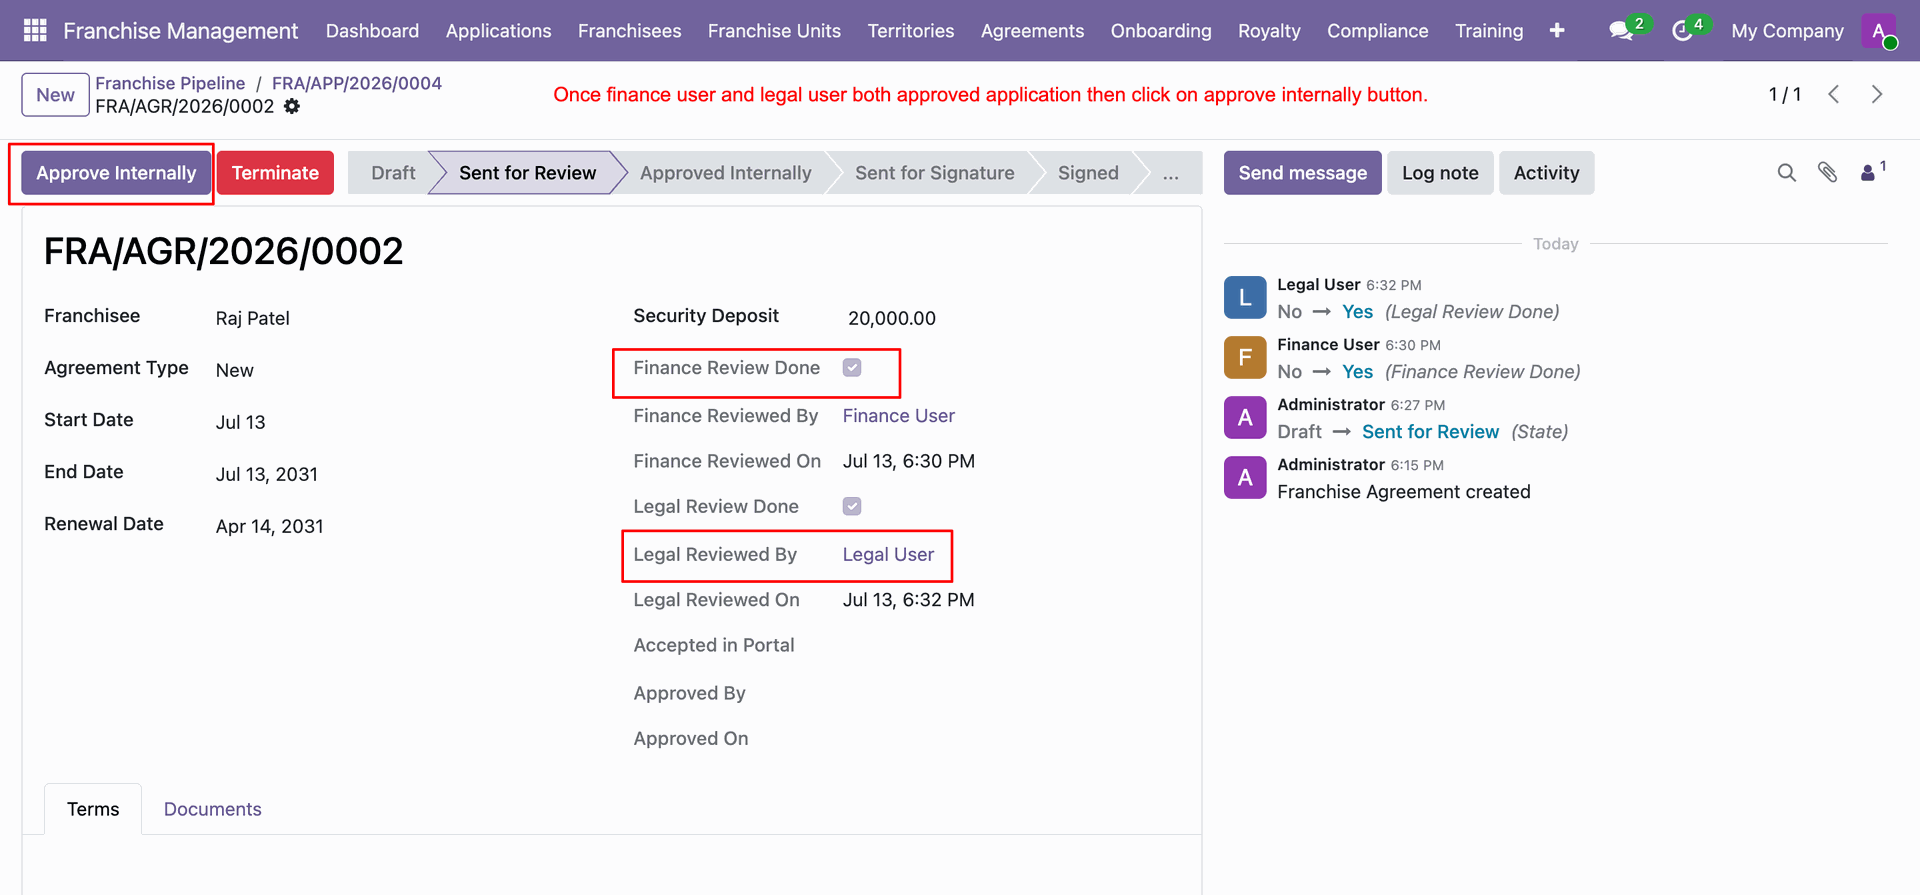Click the Start Date value Jul 13
Screen dimensions: 1920x895
coord(241,423)
